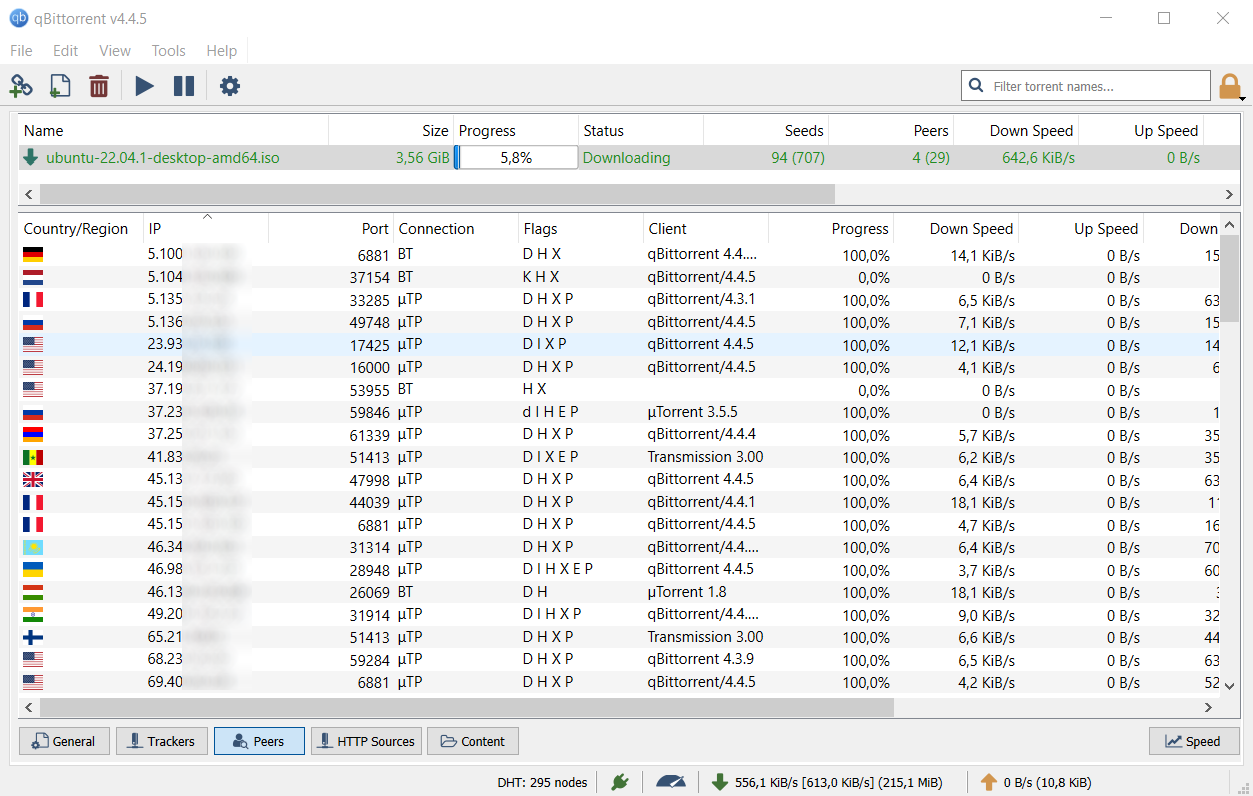Click the downloading arrow icon beside ubuntu torrent

(31, 157)
